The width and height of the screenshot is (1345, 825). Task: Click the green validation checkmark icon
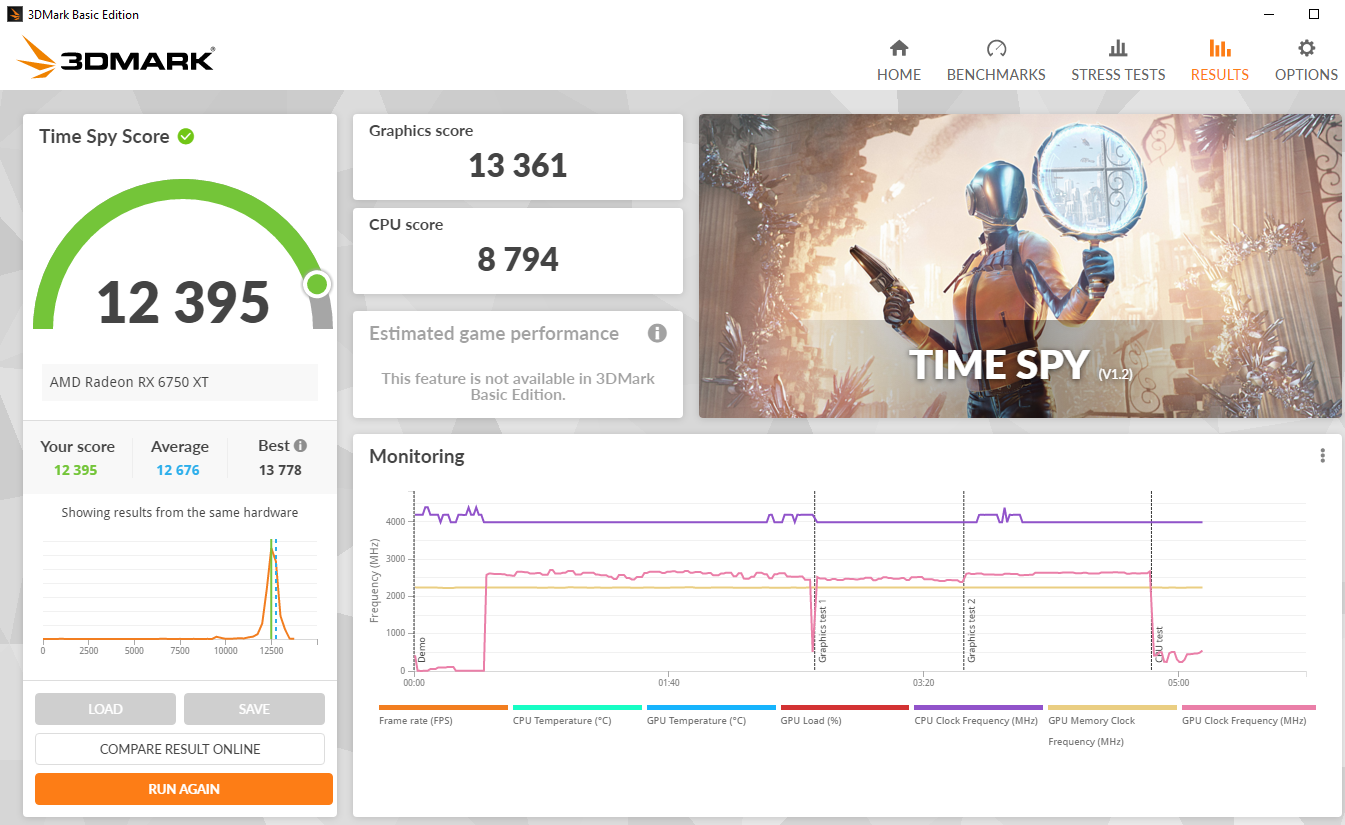(186, 136)
